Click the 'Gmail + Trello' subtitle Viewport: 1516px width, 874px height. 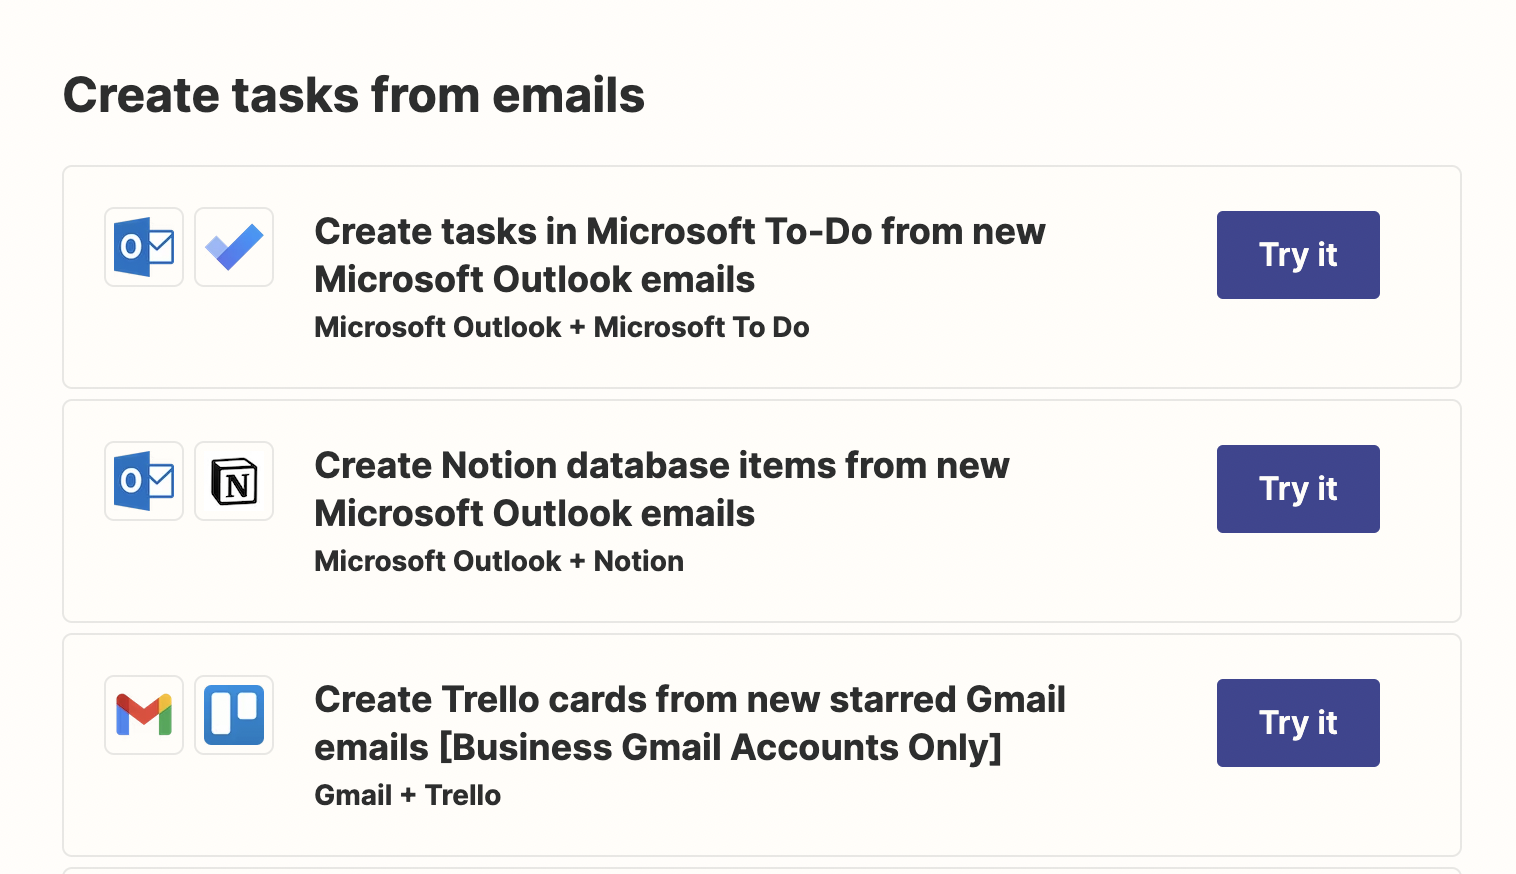pyautogui.click(x=407, y=795)
